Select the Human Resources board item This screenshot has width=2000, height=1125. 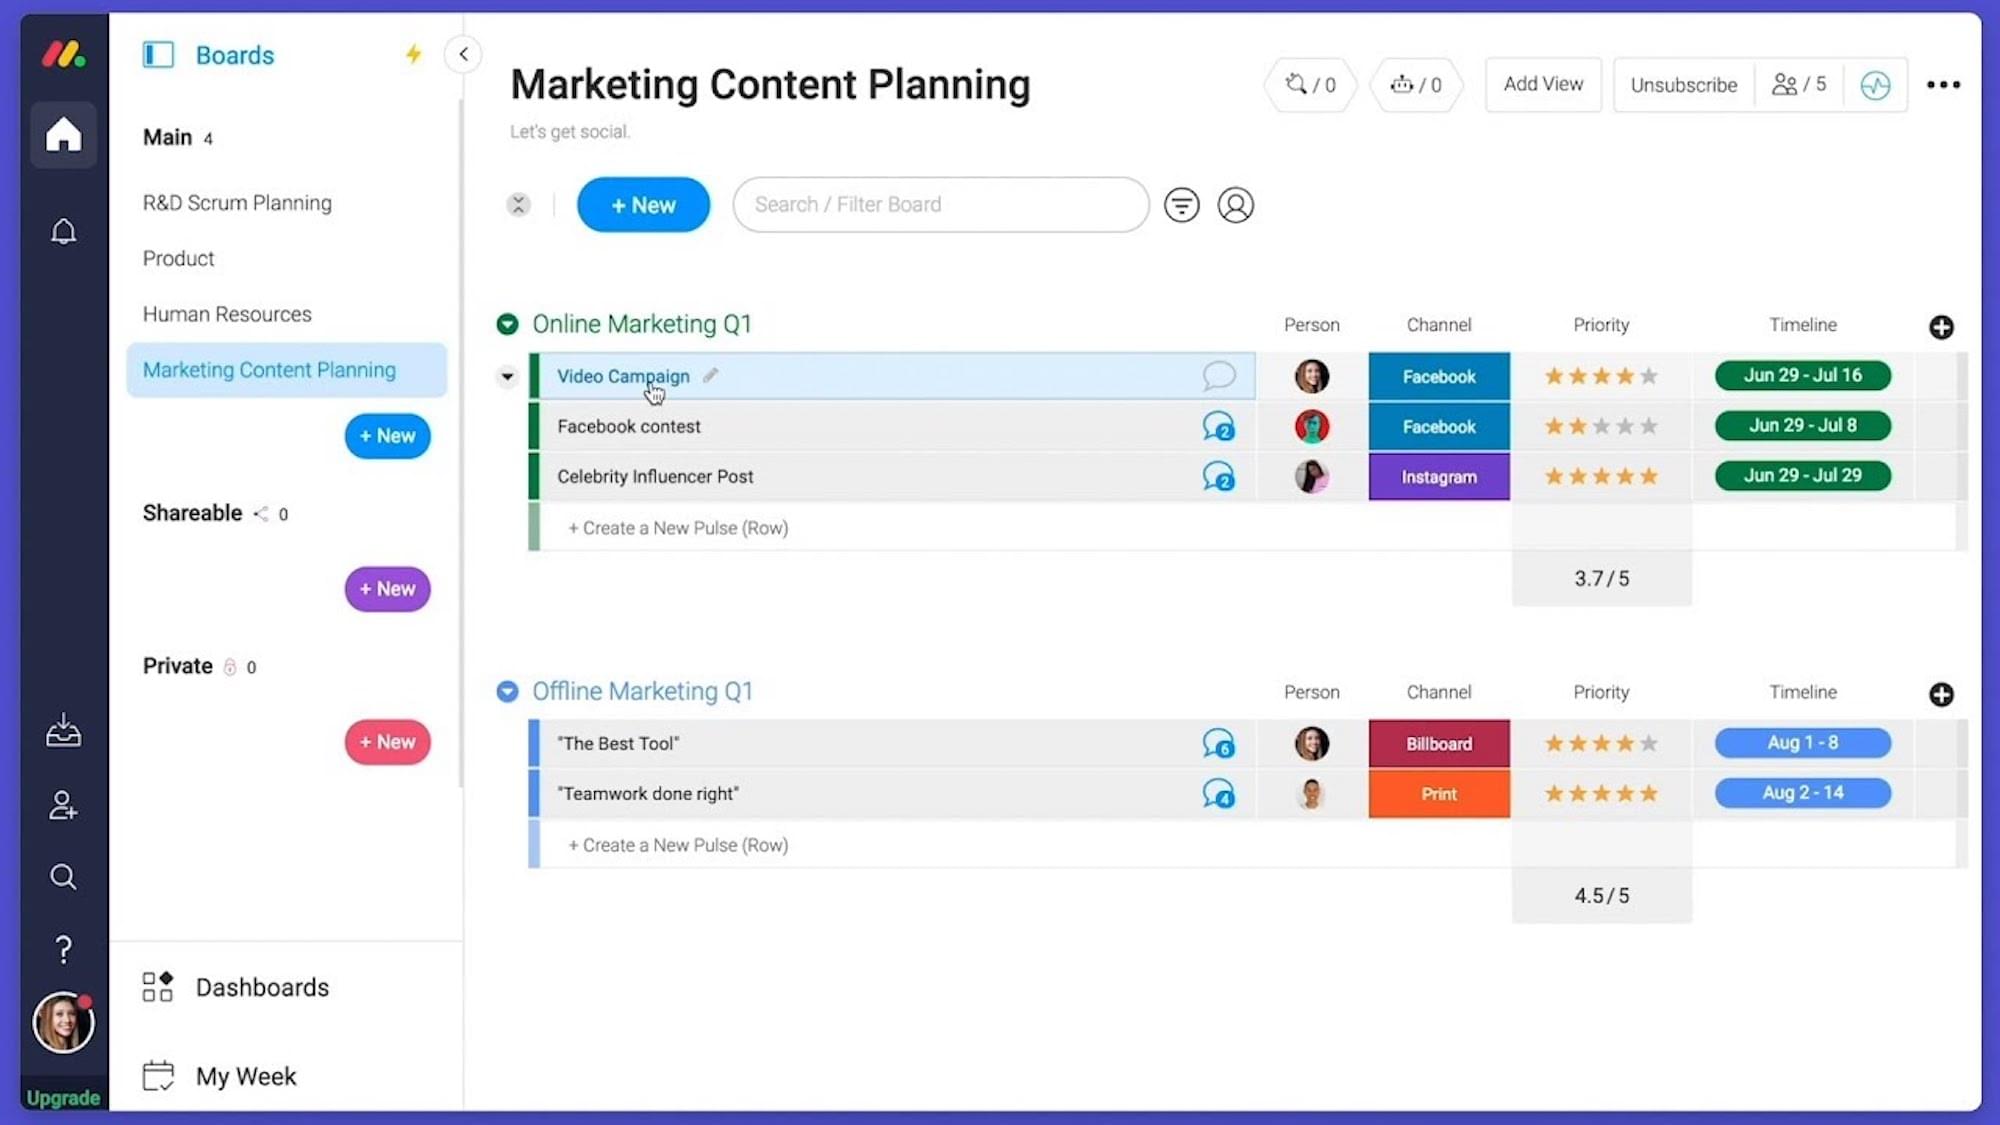click(x=227, y=313)
